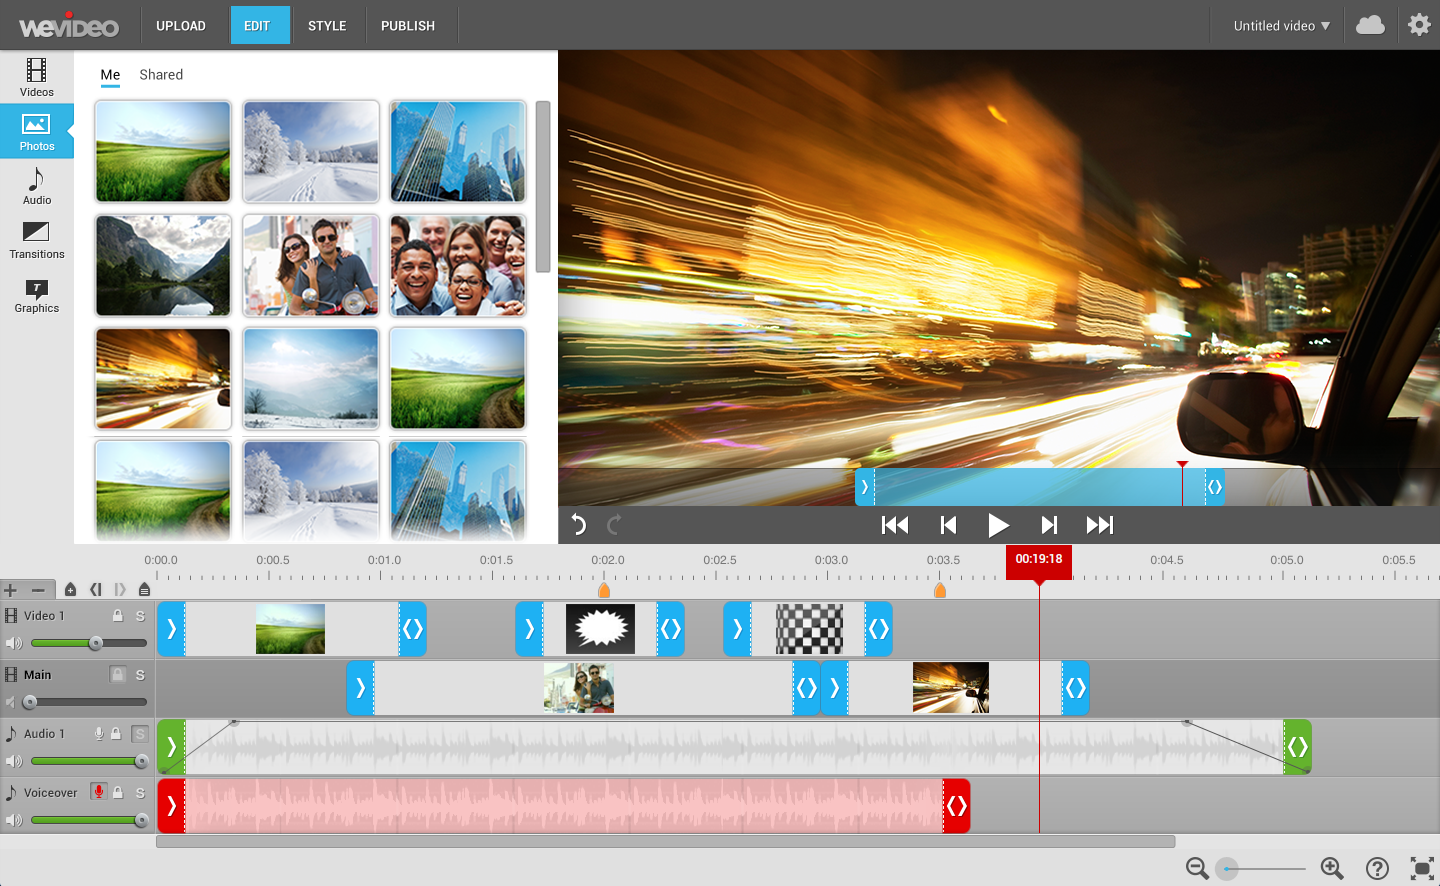Image resolution: width=1440 pixels, height=886 pixels.
Task: Unmute the Main track speaker
Action: point(11,702)
